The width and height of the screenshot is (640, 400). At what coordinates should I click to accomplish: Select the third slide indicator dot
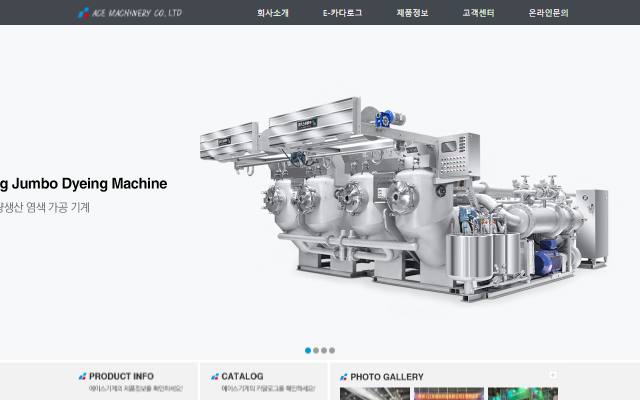click(x=324, y=350)
